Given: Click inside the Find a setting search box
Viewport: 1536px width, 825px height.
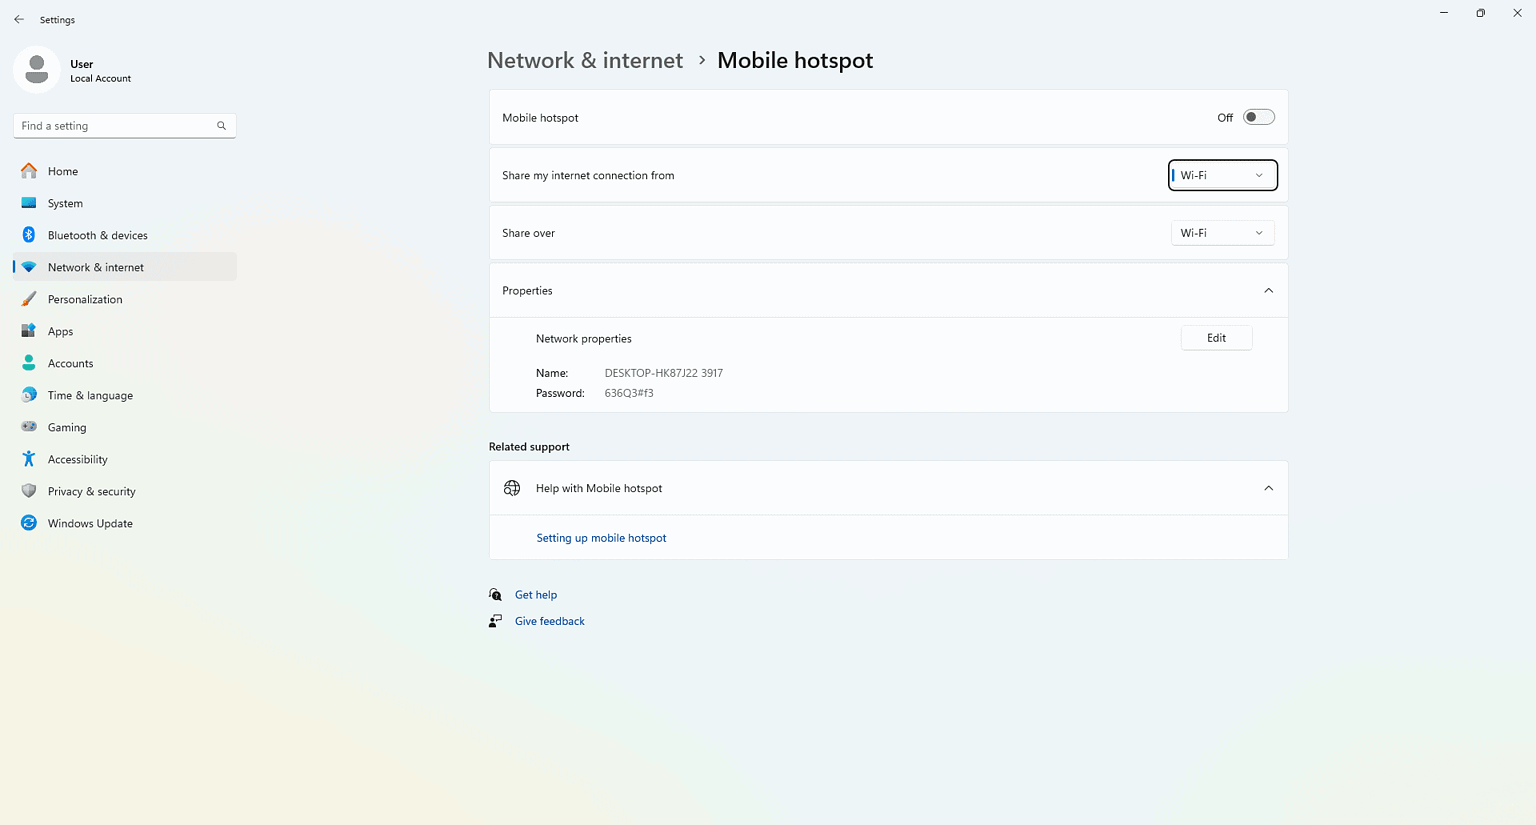Looking at the screenshot, I should pyautogui.click(x=110, y=125).
